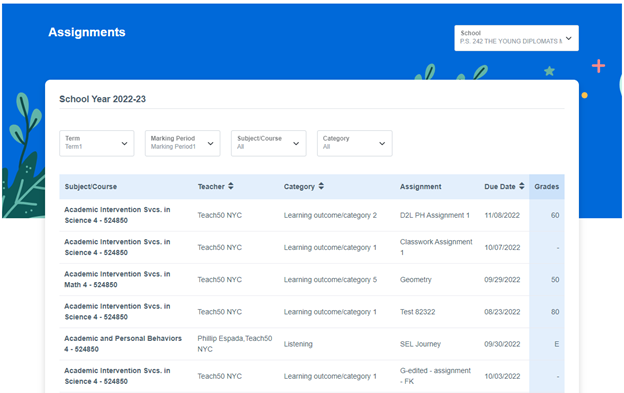Click the Assignment column header
Image resolution: width=624 pixels, height=393 pixels.
tap(421, 187)
